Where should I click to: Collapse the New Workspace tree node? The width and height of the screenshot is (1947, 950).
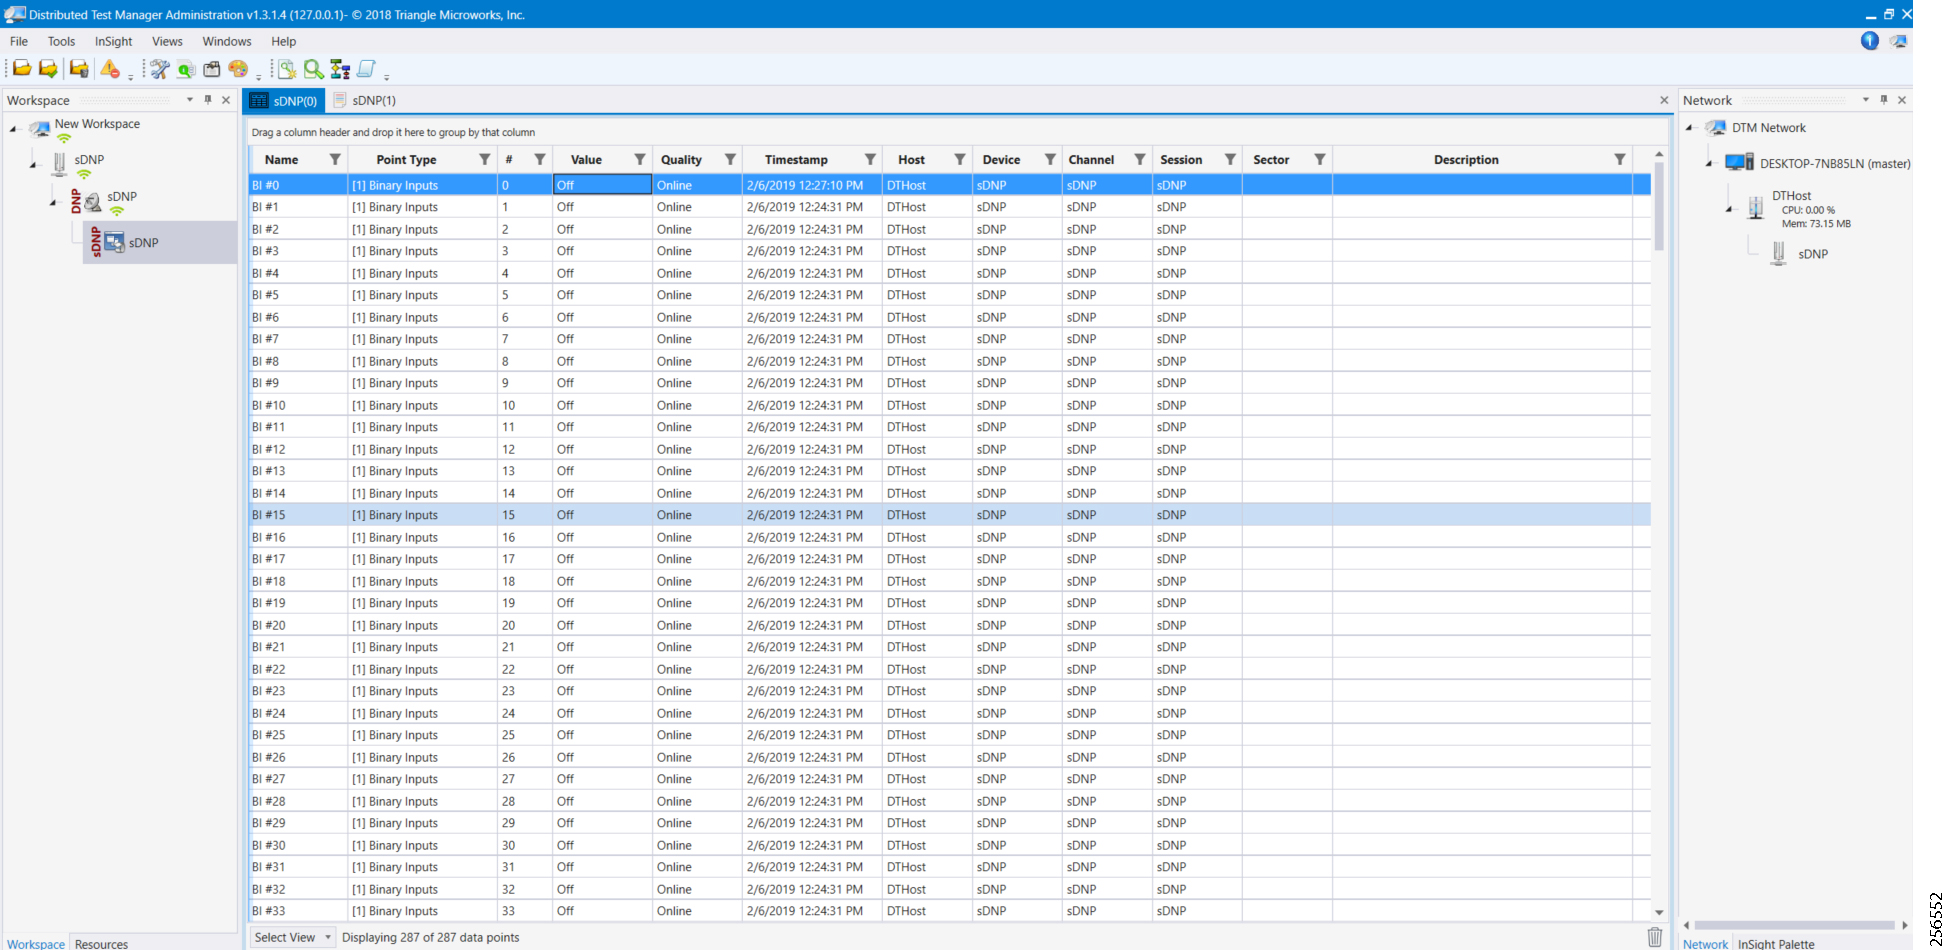coord(13,129)
